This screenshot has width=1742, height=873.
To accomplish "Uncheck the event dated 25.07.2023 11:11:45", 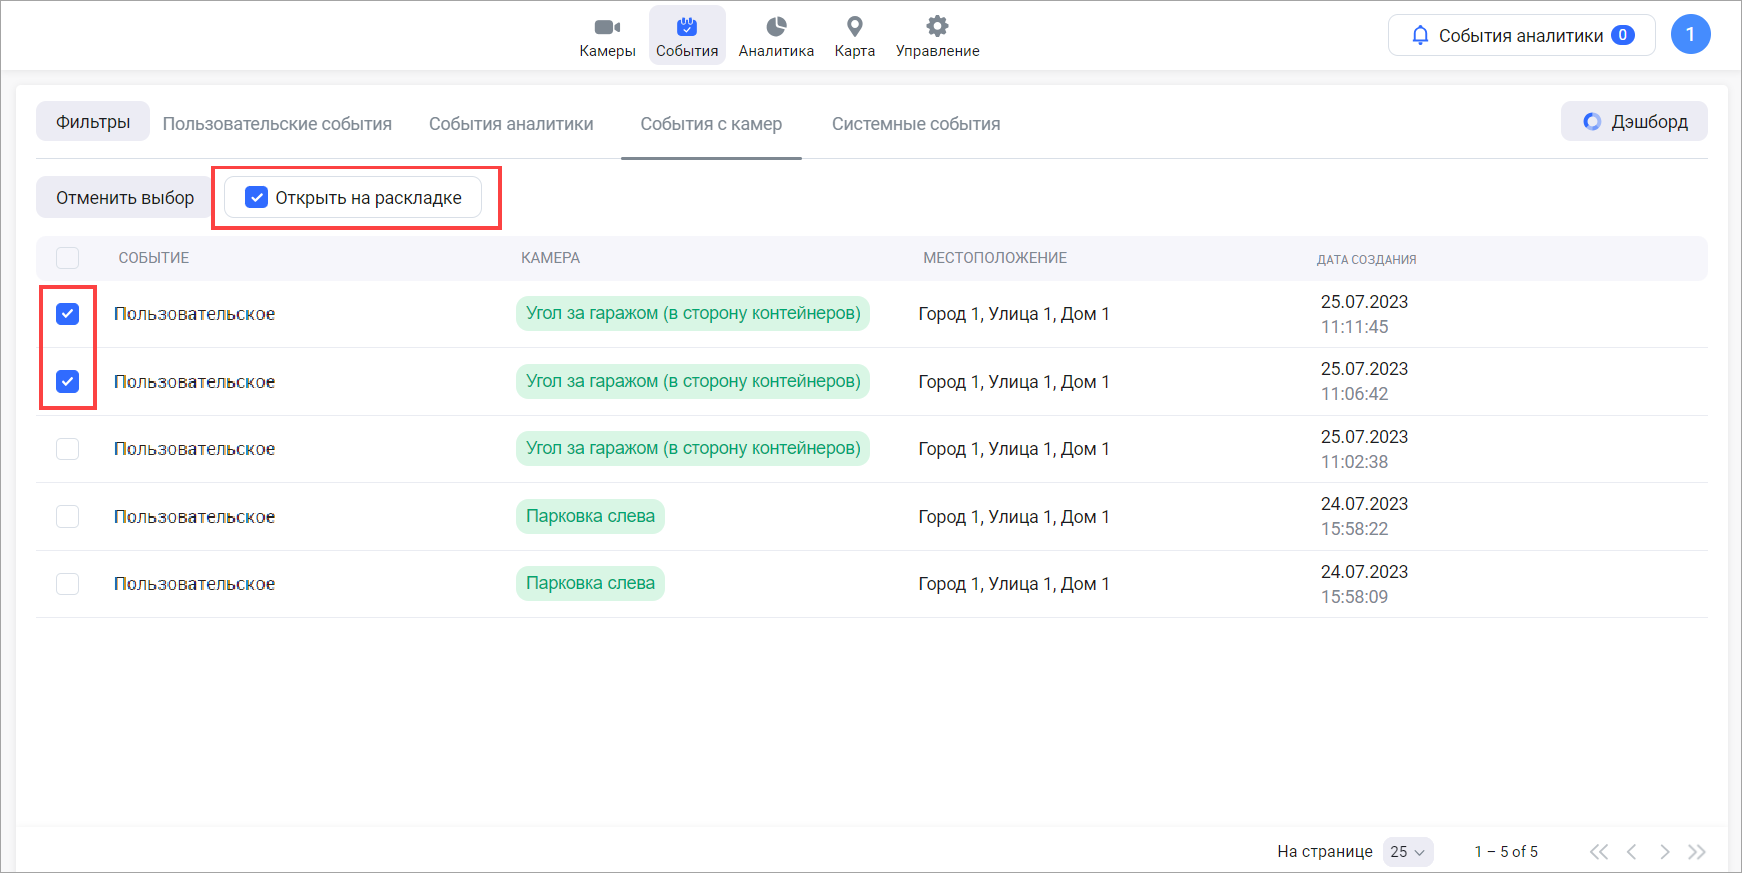I will (68, 314).
